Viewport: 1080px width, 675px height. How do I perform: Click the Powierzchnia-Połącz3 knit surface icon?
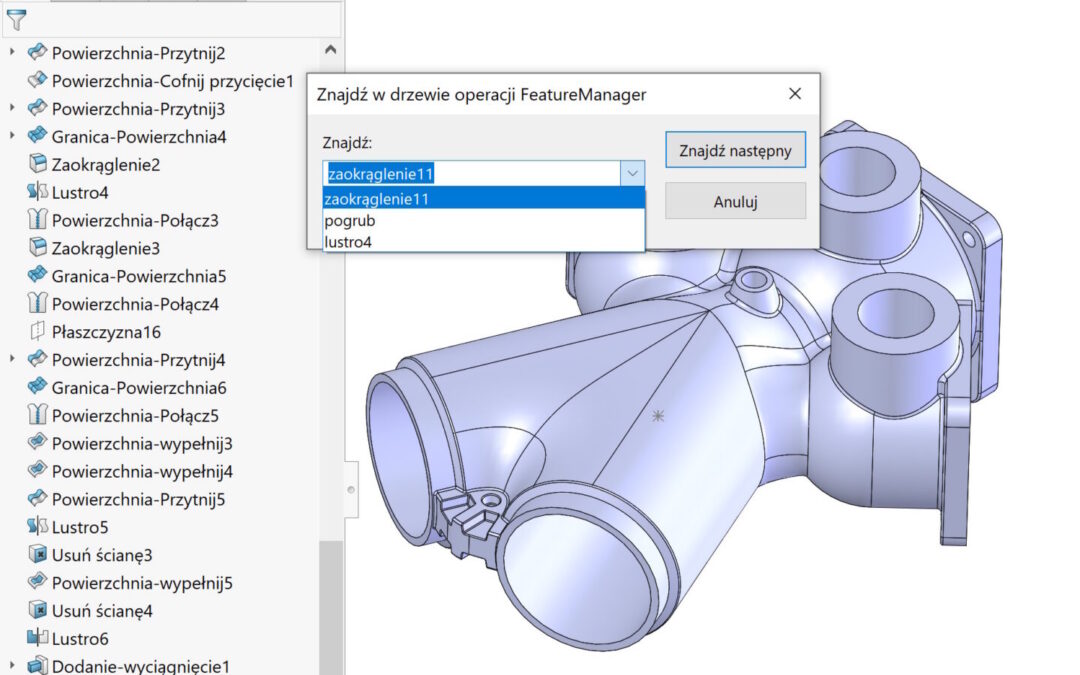click(37, 220)
